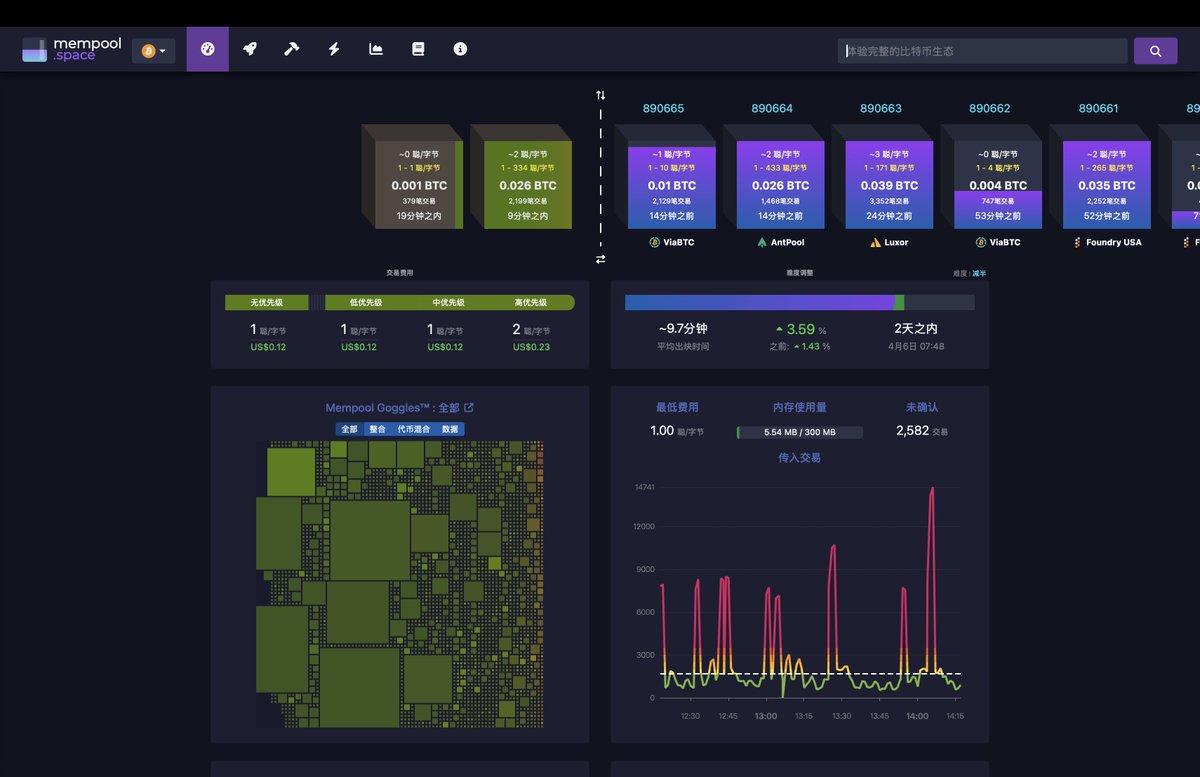Click the 2,582 unconfirmed count
The image size is (1200, 777).
(x=912, y=430)
